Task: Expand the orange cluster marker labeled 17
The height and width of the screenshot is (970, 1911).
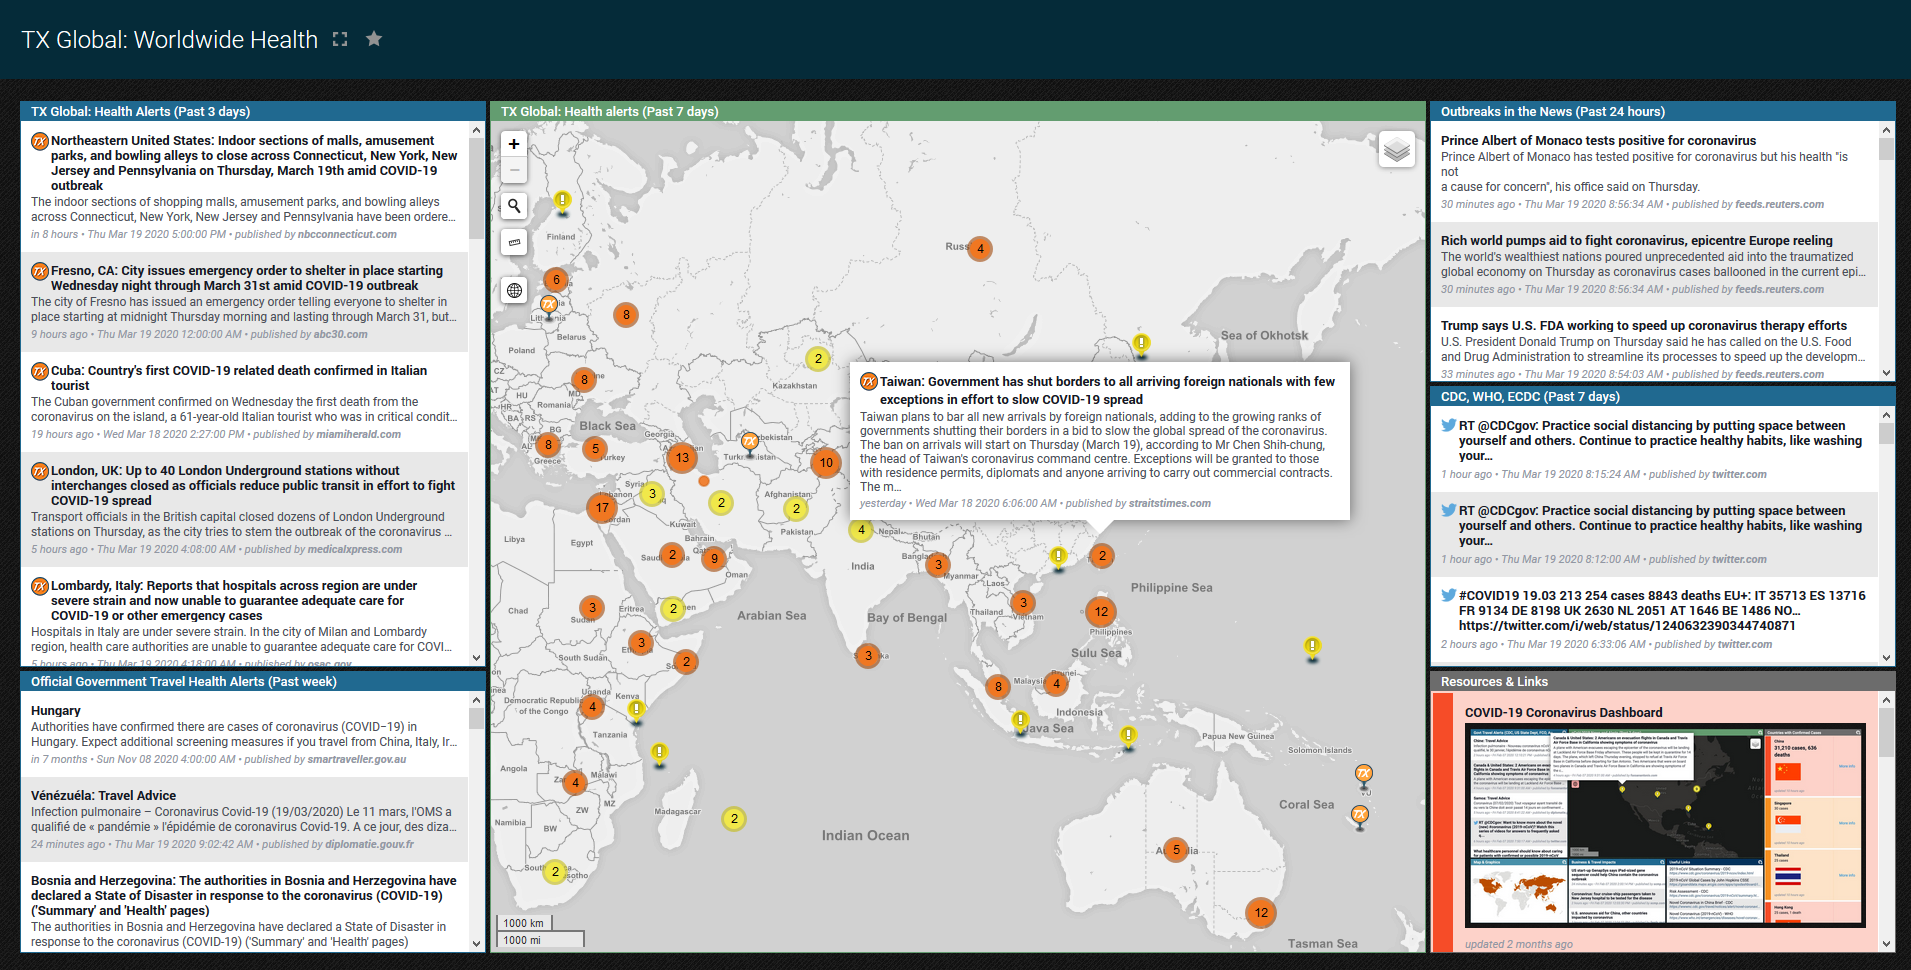Action: 602,507
